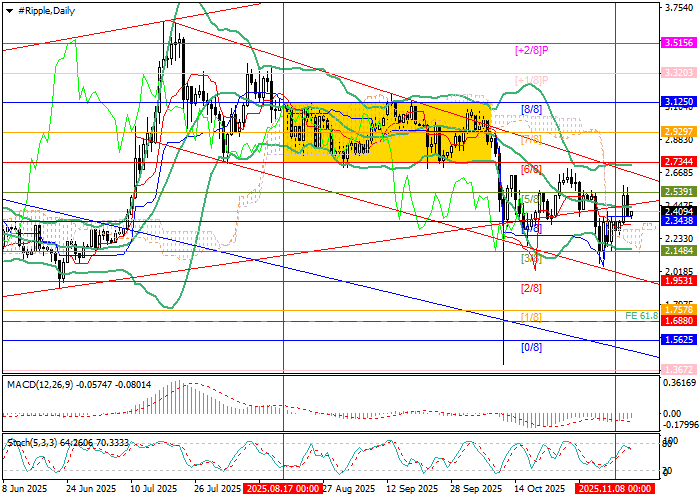Click the green 2.1484 price tag
Image resolution: width=700 pixels, height=500 pixels.
coord(680,251)
